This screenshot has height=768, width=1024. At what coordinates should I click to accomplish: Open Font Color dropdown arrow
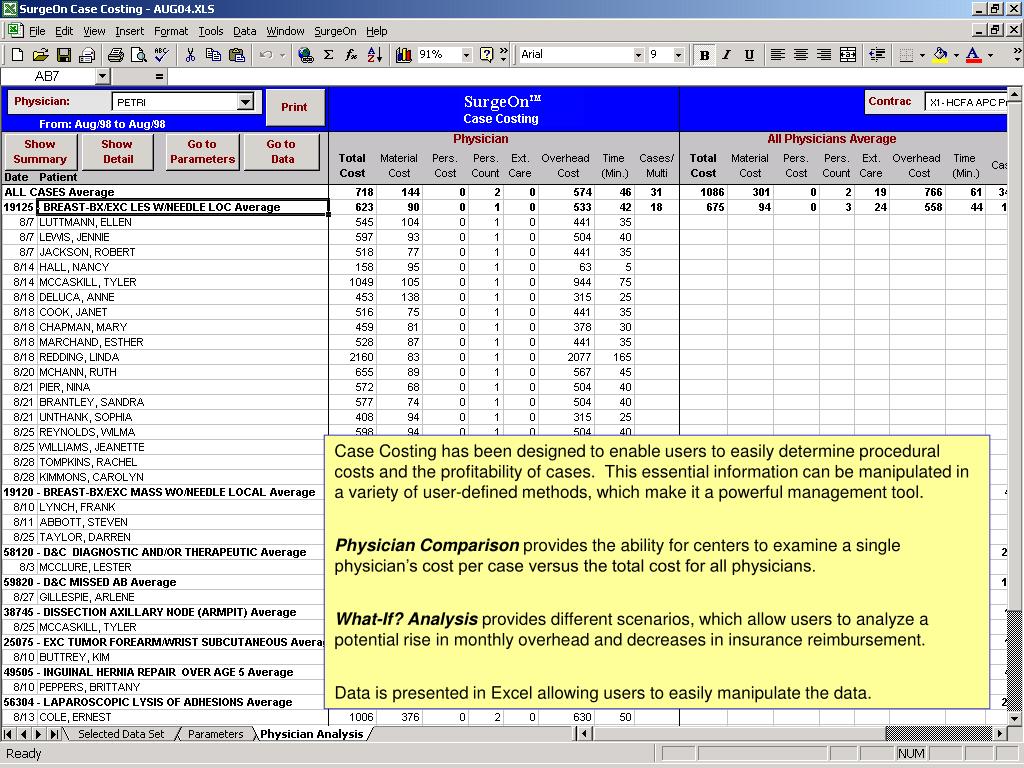[990, 55]
